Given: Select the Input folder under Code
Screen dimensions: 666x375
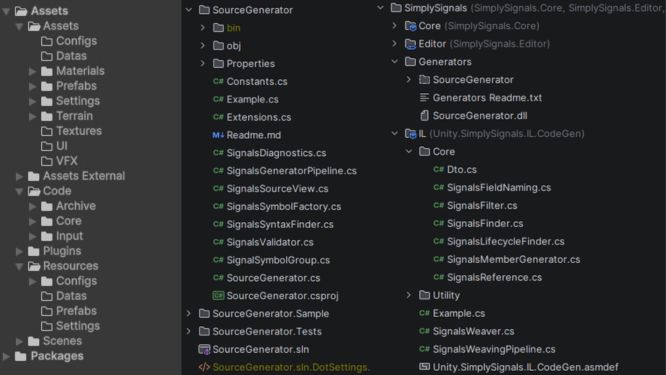Looking at the screenshot, I should pyautogui.click(x=69, y=236).
